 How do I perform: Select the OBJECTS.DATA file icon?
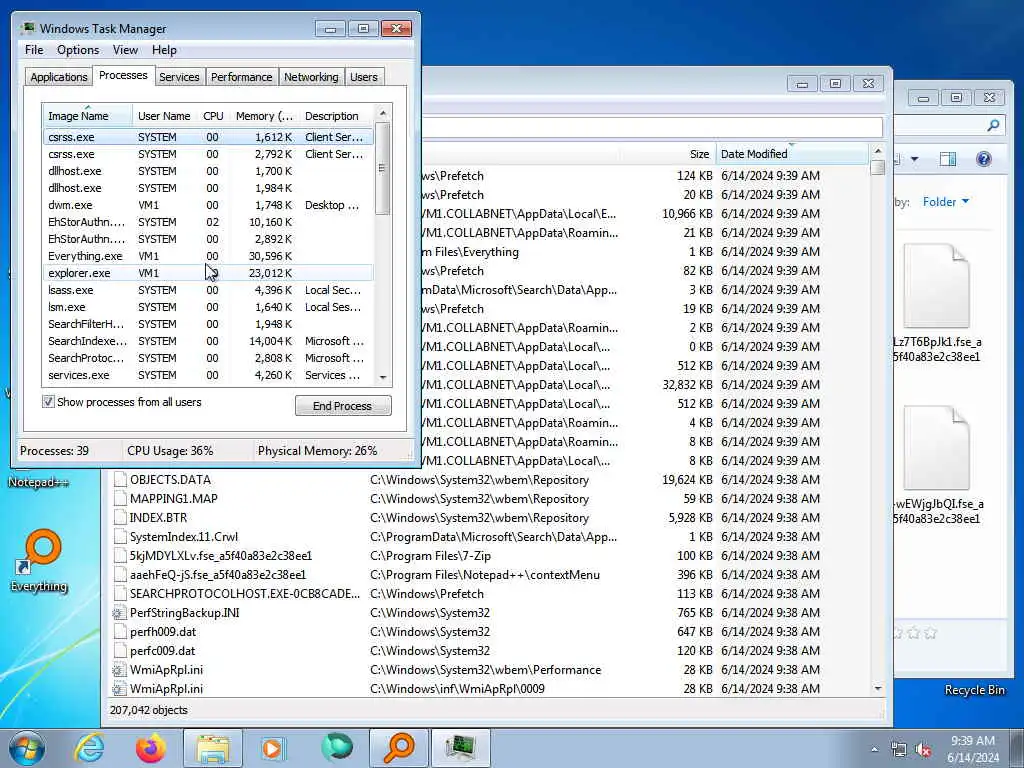coord(120,479)
